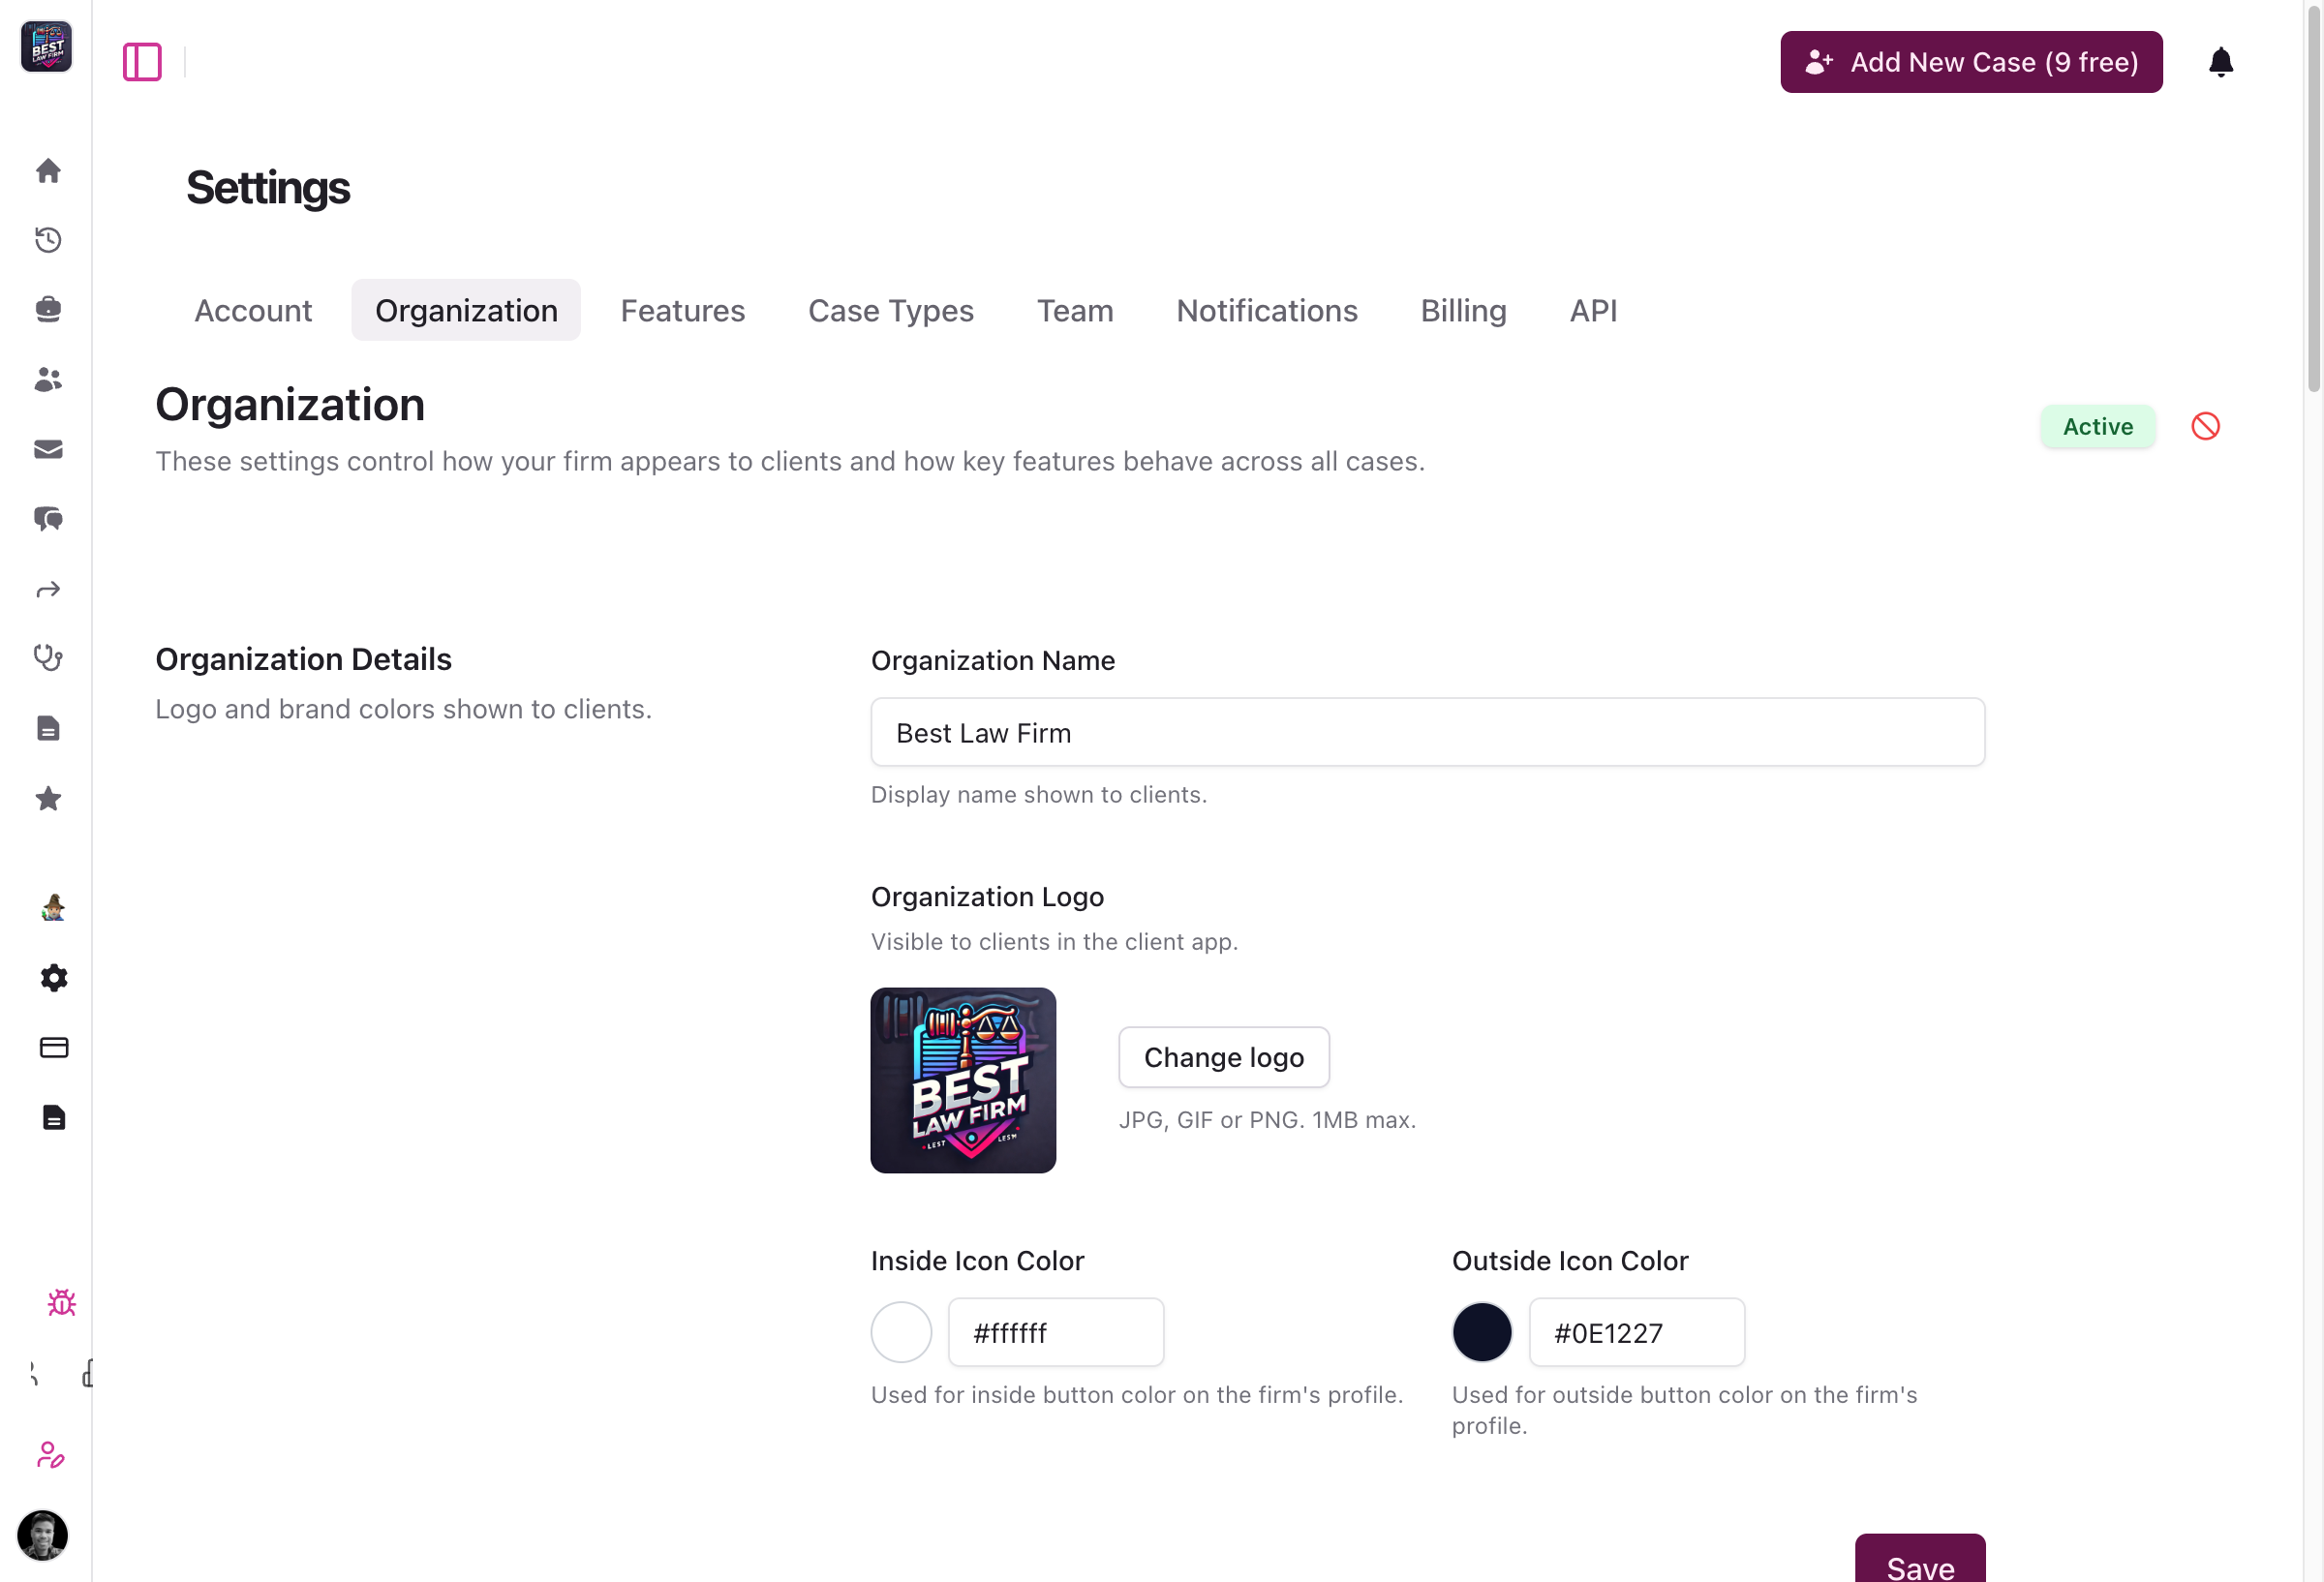
Task: Click the pink bug report icon
Action: point(61,1302)
